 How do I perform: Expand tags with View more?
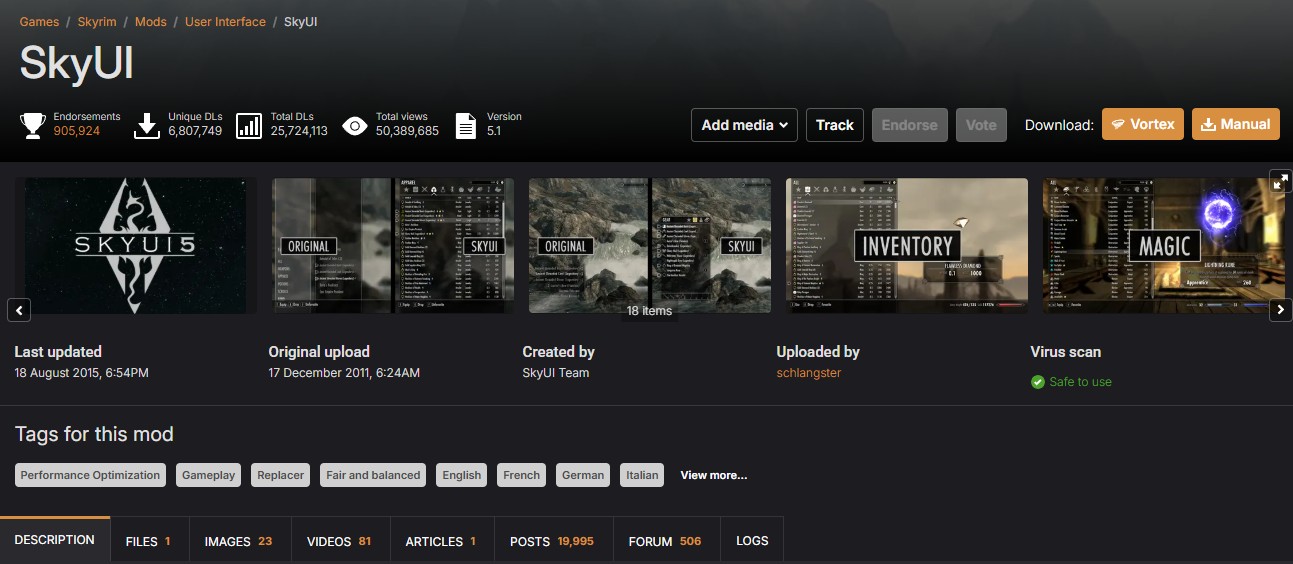(x=713, y=475)
